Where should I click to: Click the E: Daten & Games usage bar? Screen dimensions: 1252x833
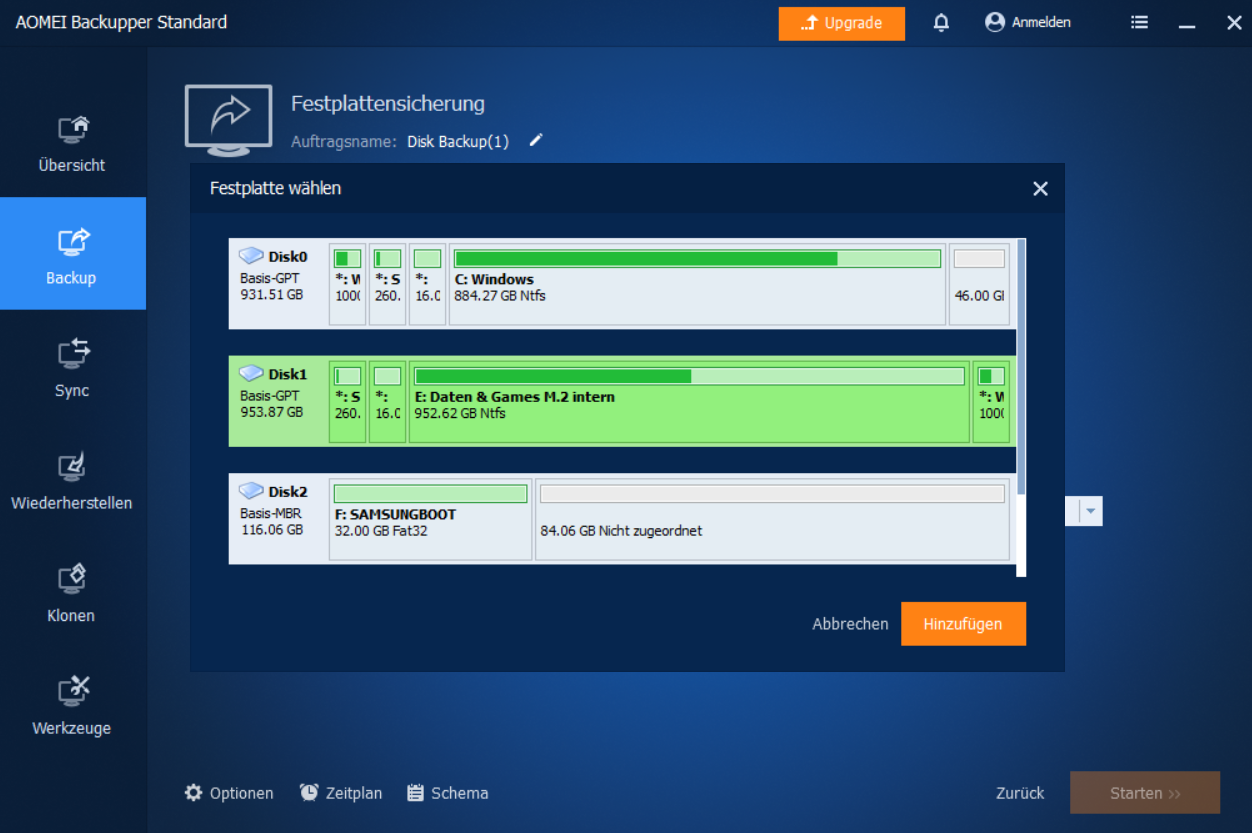pos(690,376)
